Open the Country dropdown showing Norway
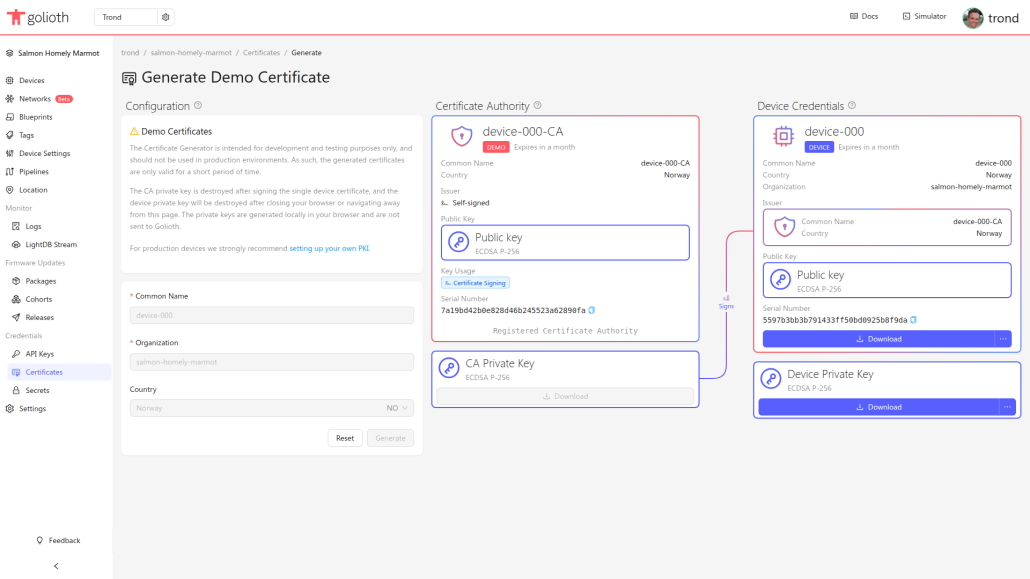The image size is (1030, 579). (271, 408)
